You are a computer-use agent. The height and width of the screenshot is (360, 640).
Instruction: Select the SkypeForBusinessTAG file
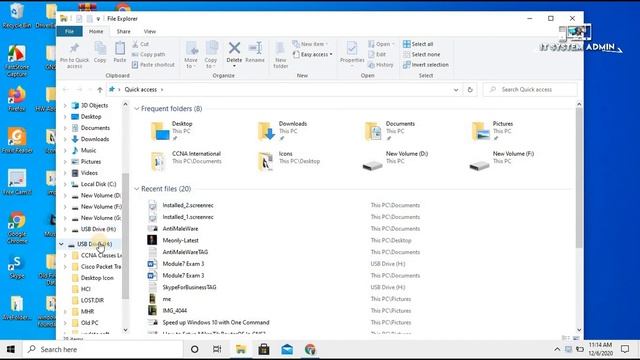[x=189, y=287]
